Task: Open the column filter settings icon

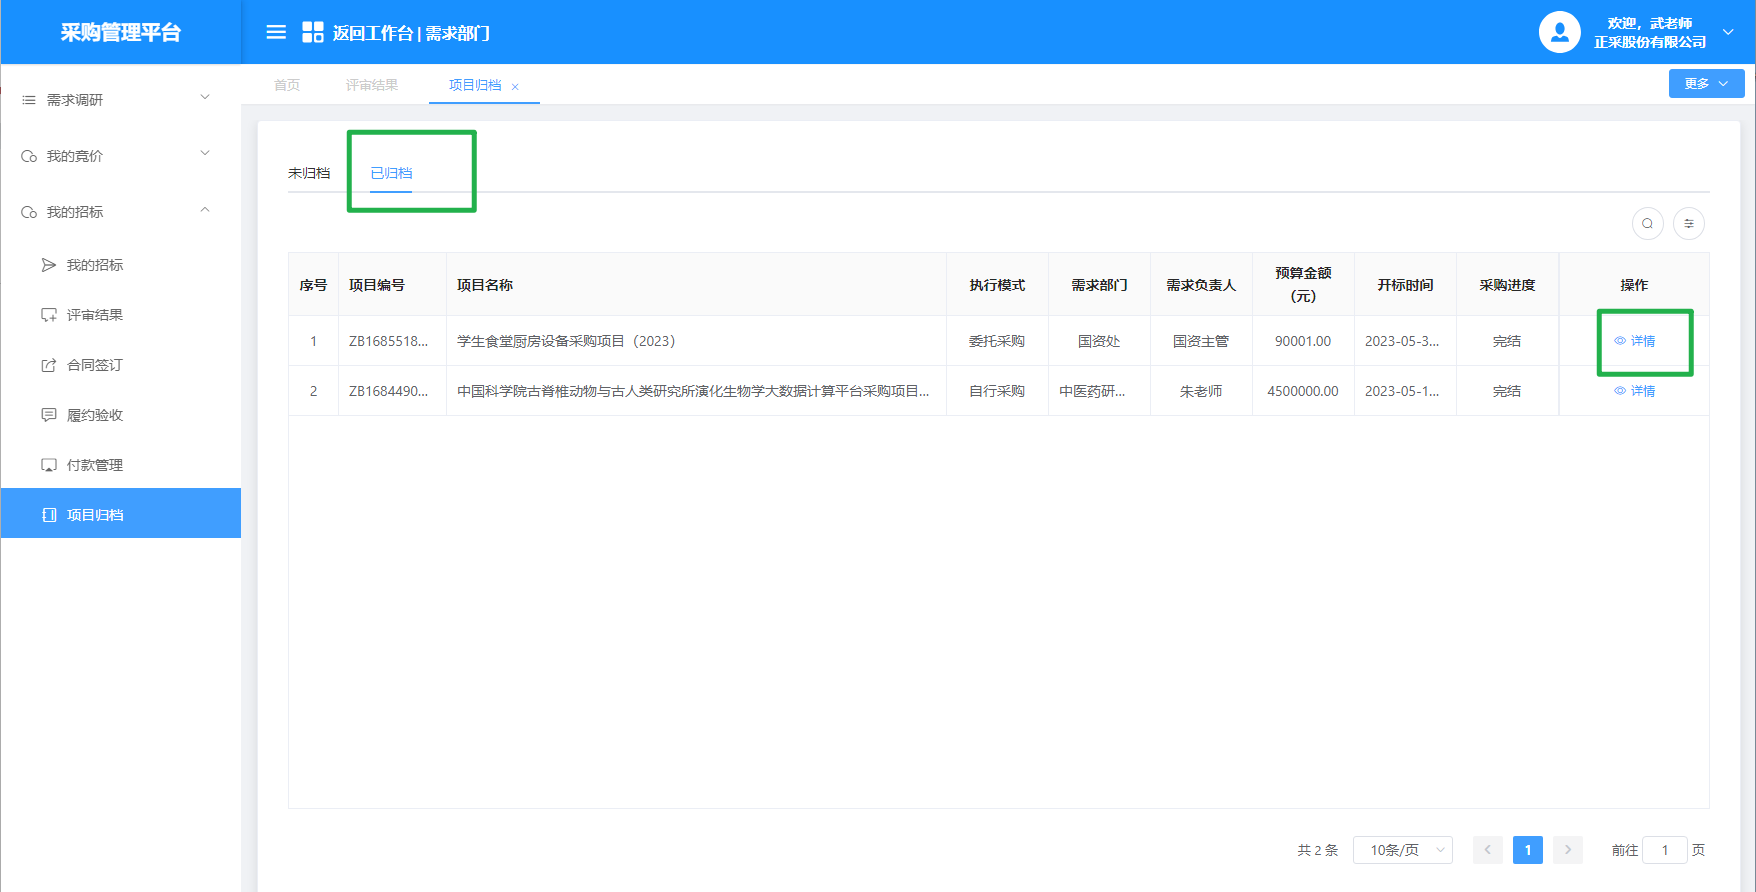Action: point(1689,224)
